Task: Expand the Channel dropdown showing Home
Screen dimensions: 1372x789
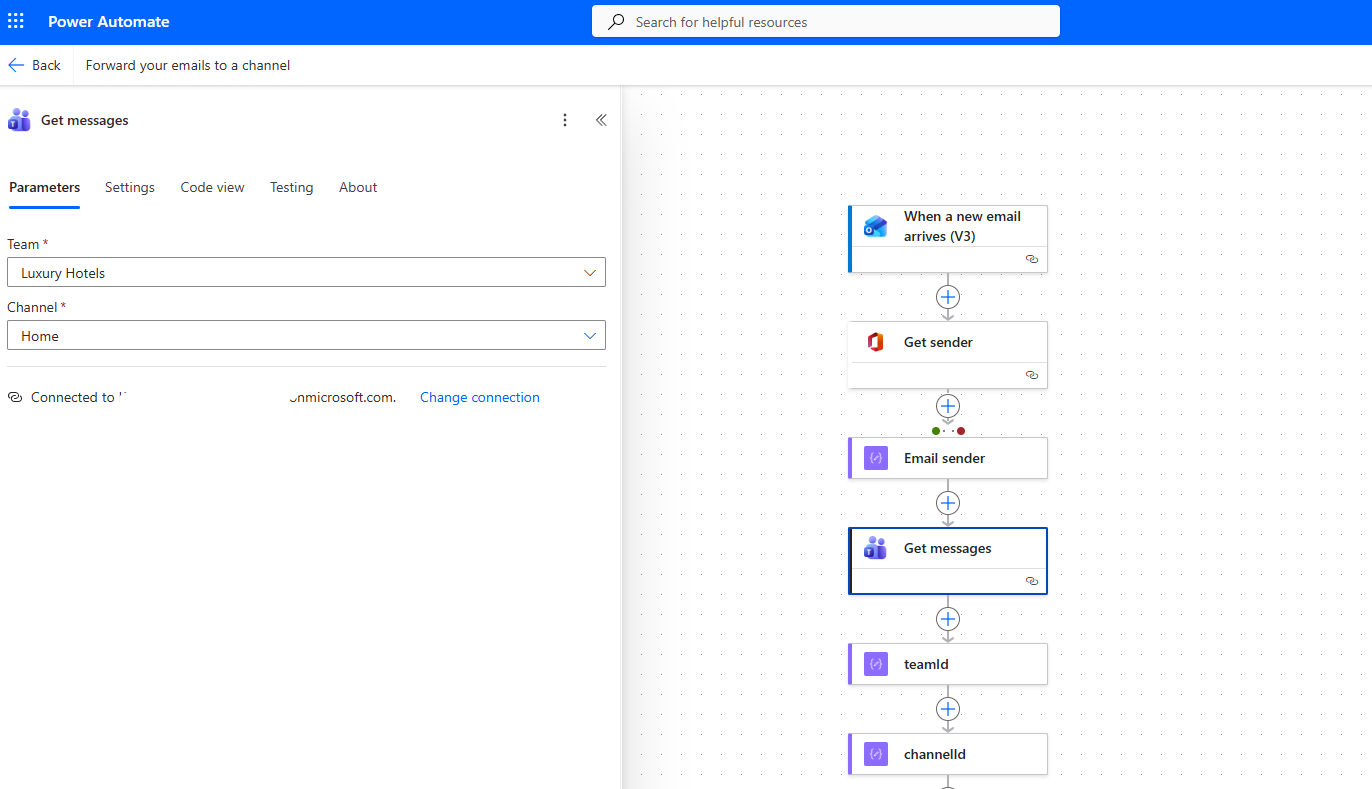Action: (x=591, y=336)
